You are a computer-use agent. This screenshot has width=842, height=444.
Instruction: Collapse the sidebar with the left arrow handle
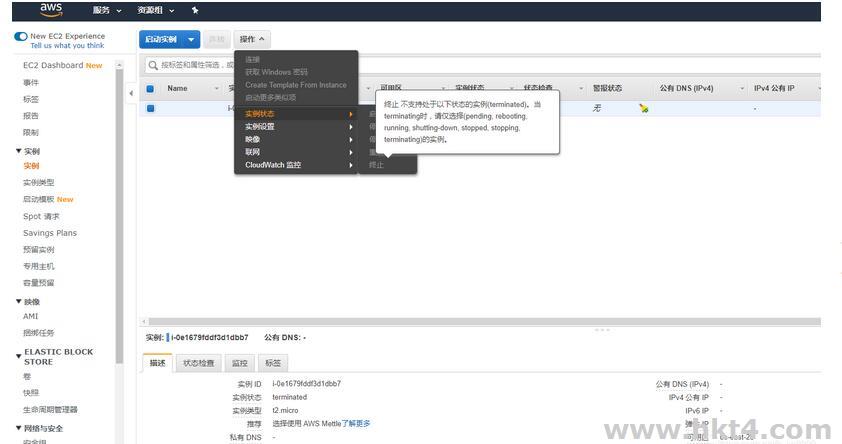pos(131,93)
